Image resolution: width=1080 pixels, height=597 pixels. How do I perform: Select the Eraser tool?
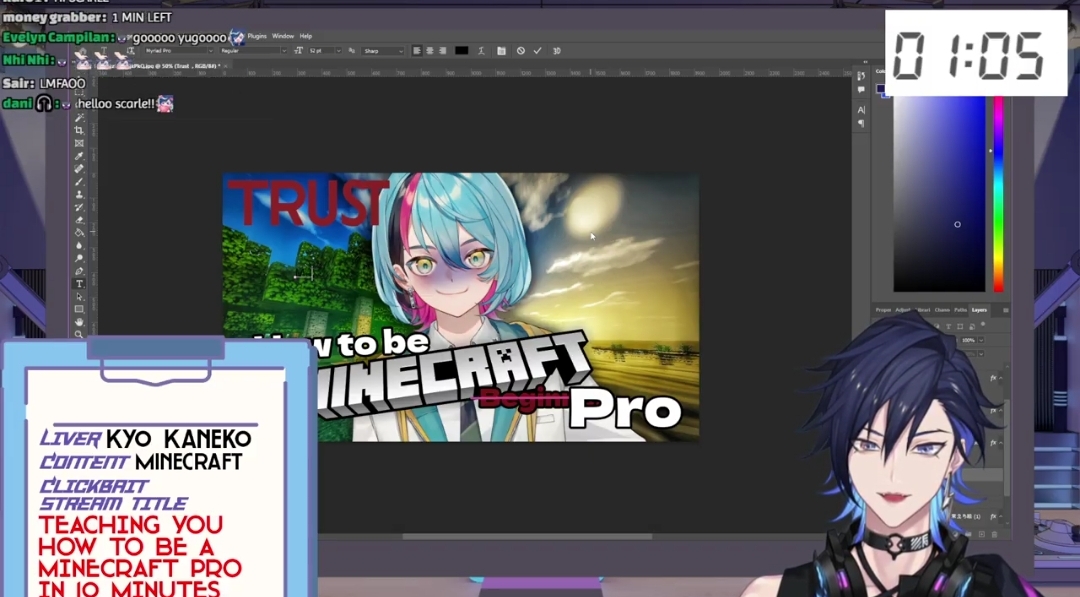pos(79,220)
